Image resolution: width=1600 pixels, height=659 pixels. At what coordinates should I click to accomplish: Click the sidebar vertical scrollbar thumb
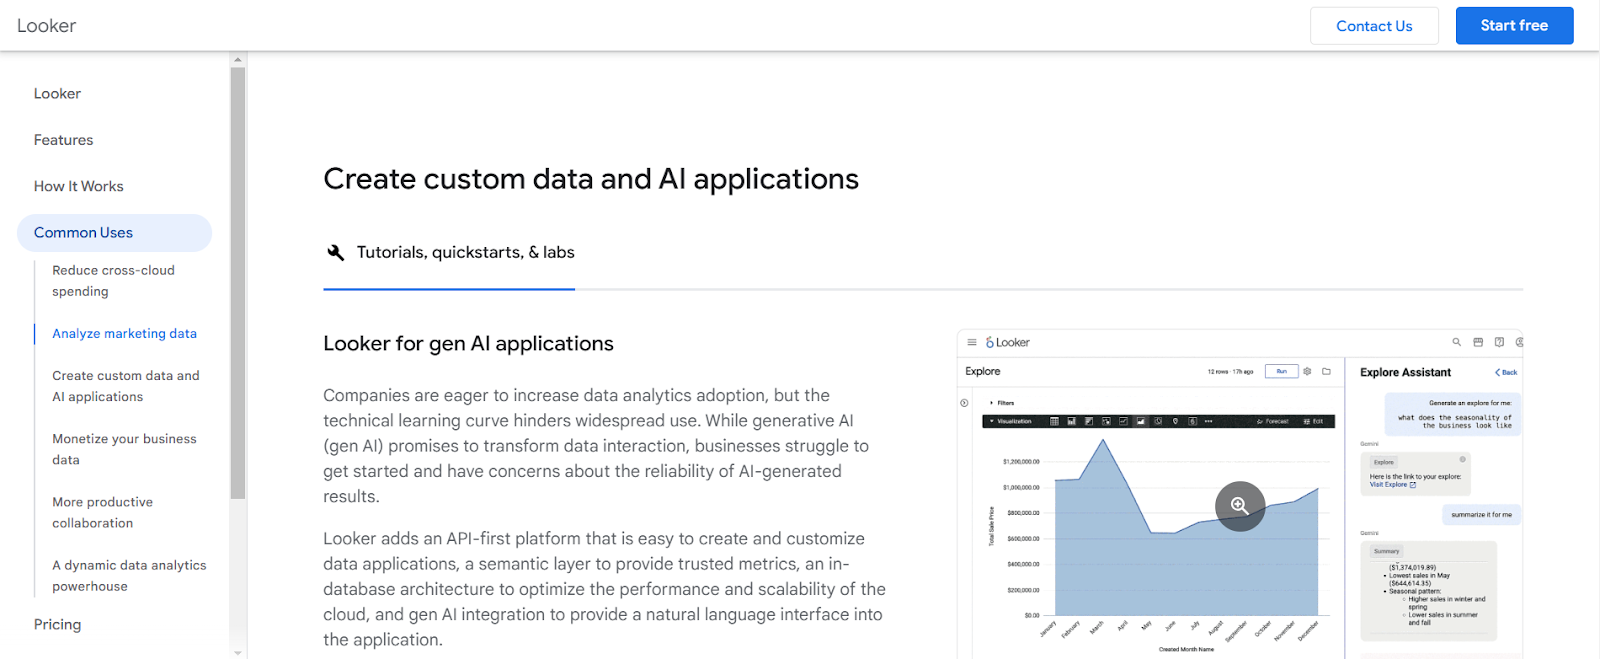(238, 283)
